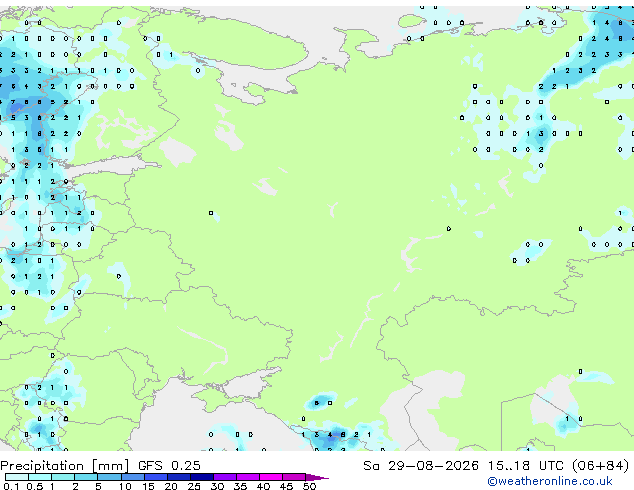Click the legend label '50'

[310, 486]
